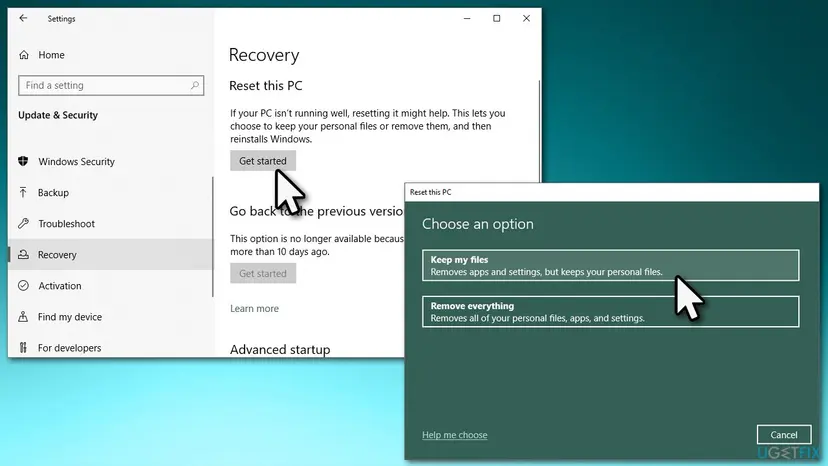Click the Recovery page title
Screen dimensions: 828x466
click(264, 55)
